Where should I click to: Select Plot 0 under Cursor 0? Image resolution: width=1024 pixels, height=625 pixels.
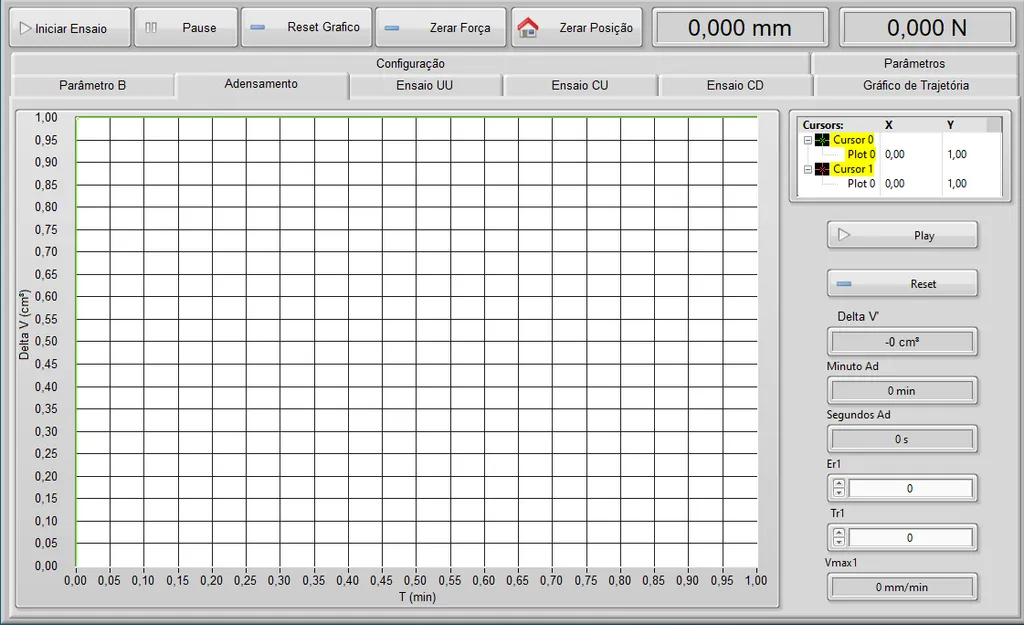point(861,154)
